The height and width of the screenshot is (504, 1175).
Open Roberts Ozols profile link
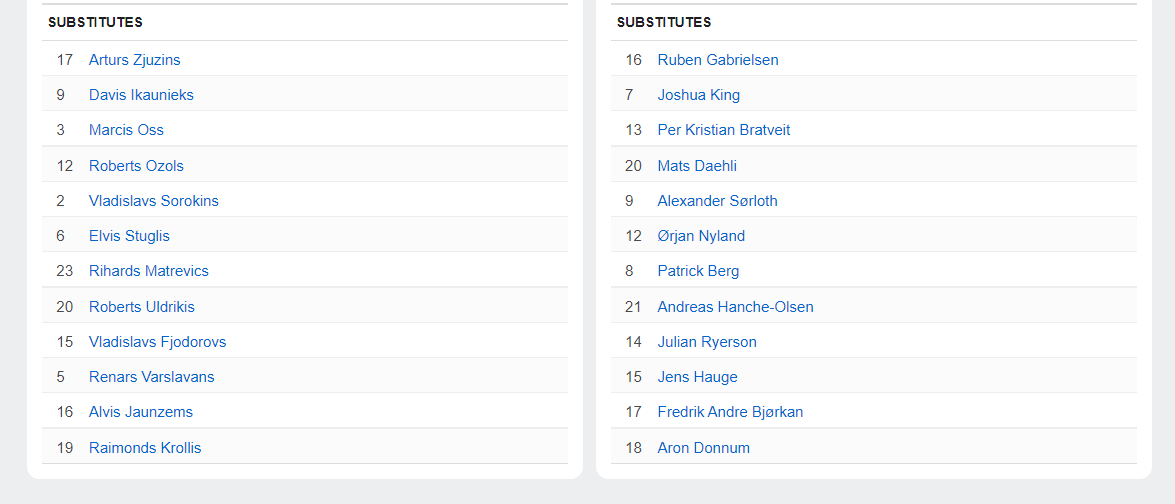(136, 166)
